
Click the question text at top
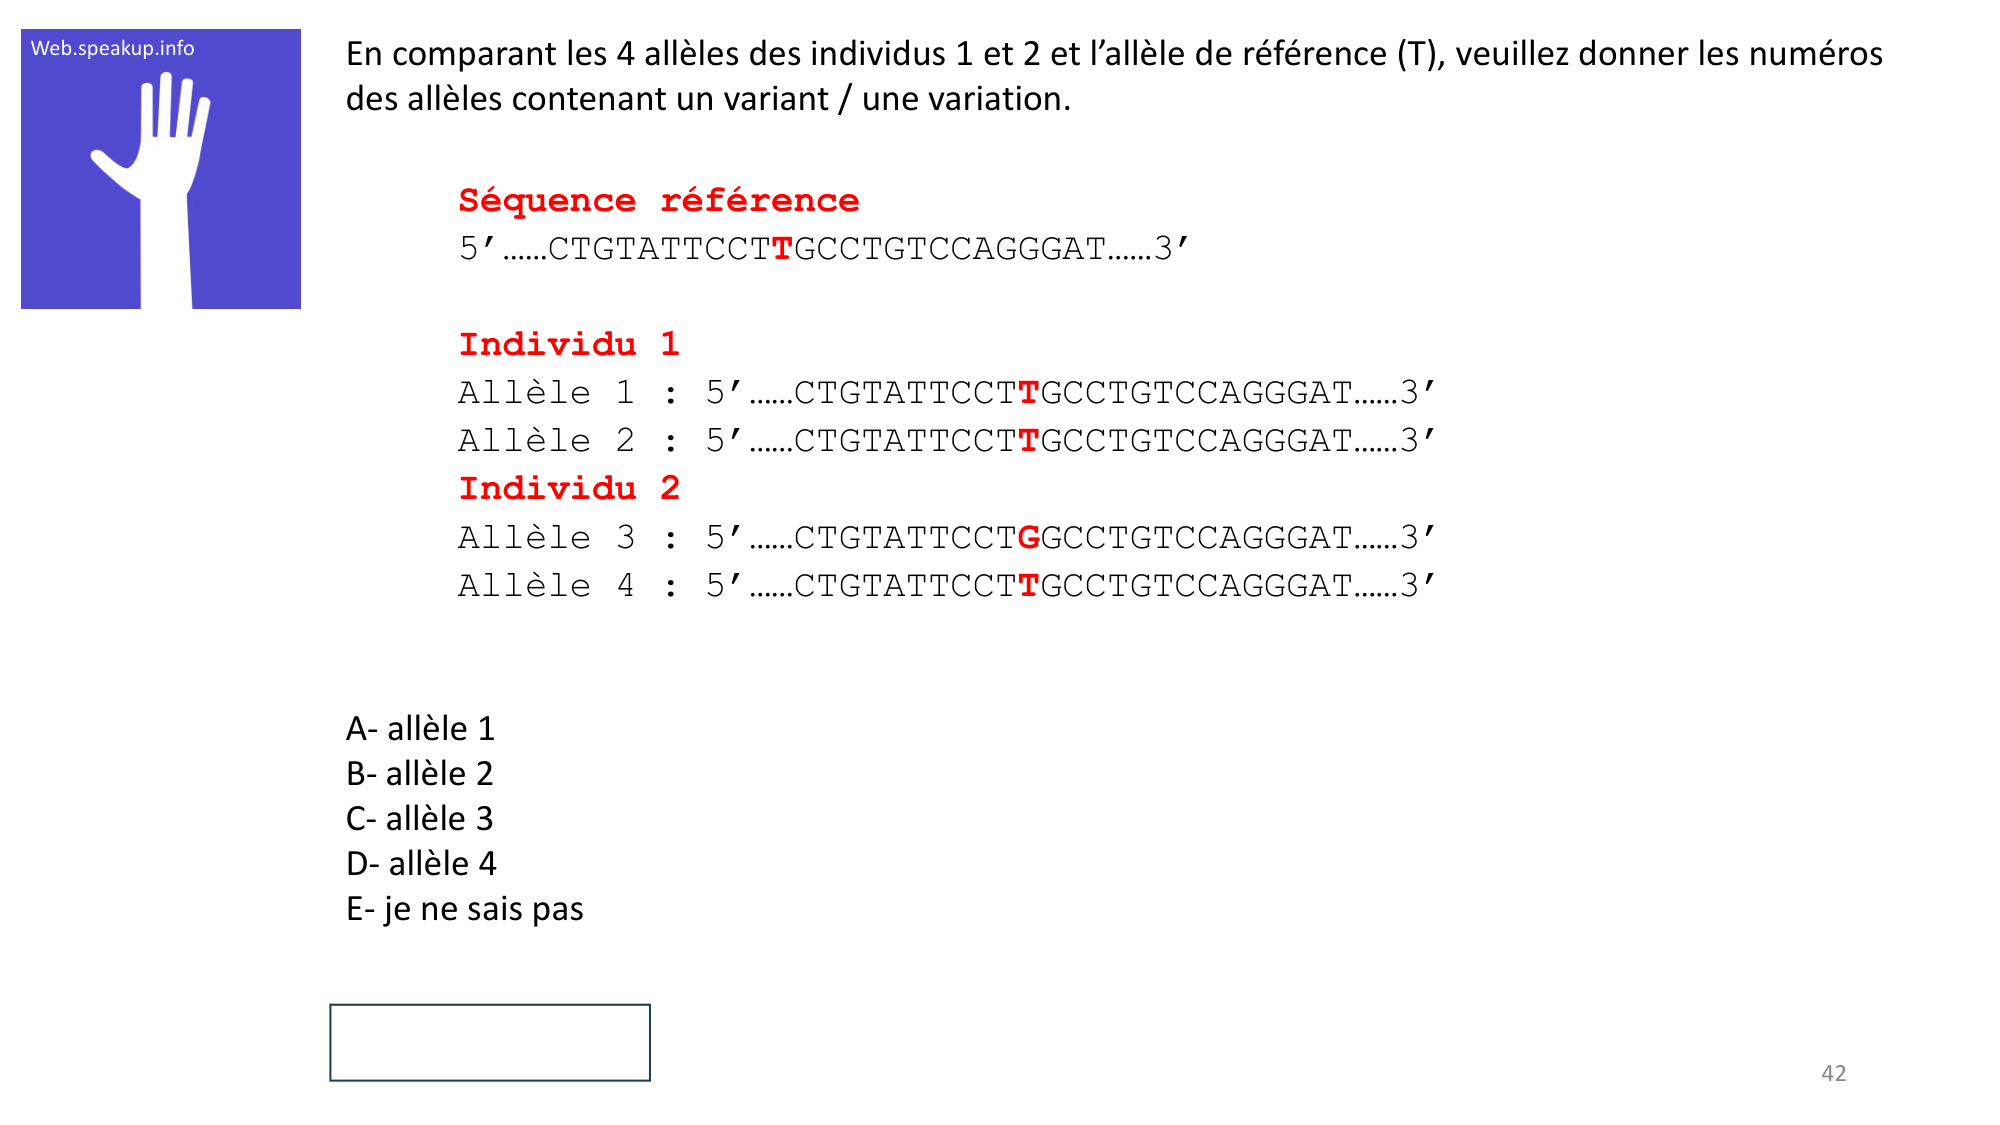point(1113,76)
